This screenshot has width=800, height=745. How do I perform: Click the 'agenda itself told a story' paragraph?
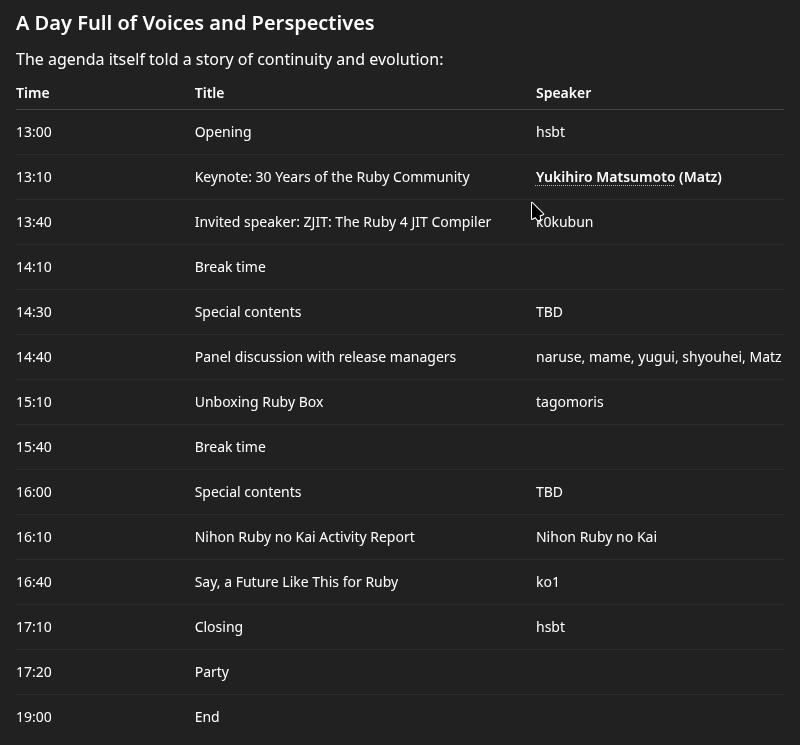click(x=229, y=59)
